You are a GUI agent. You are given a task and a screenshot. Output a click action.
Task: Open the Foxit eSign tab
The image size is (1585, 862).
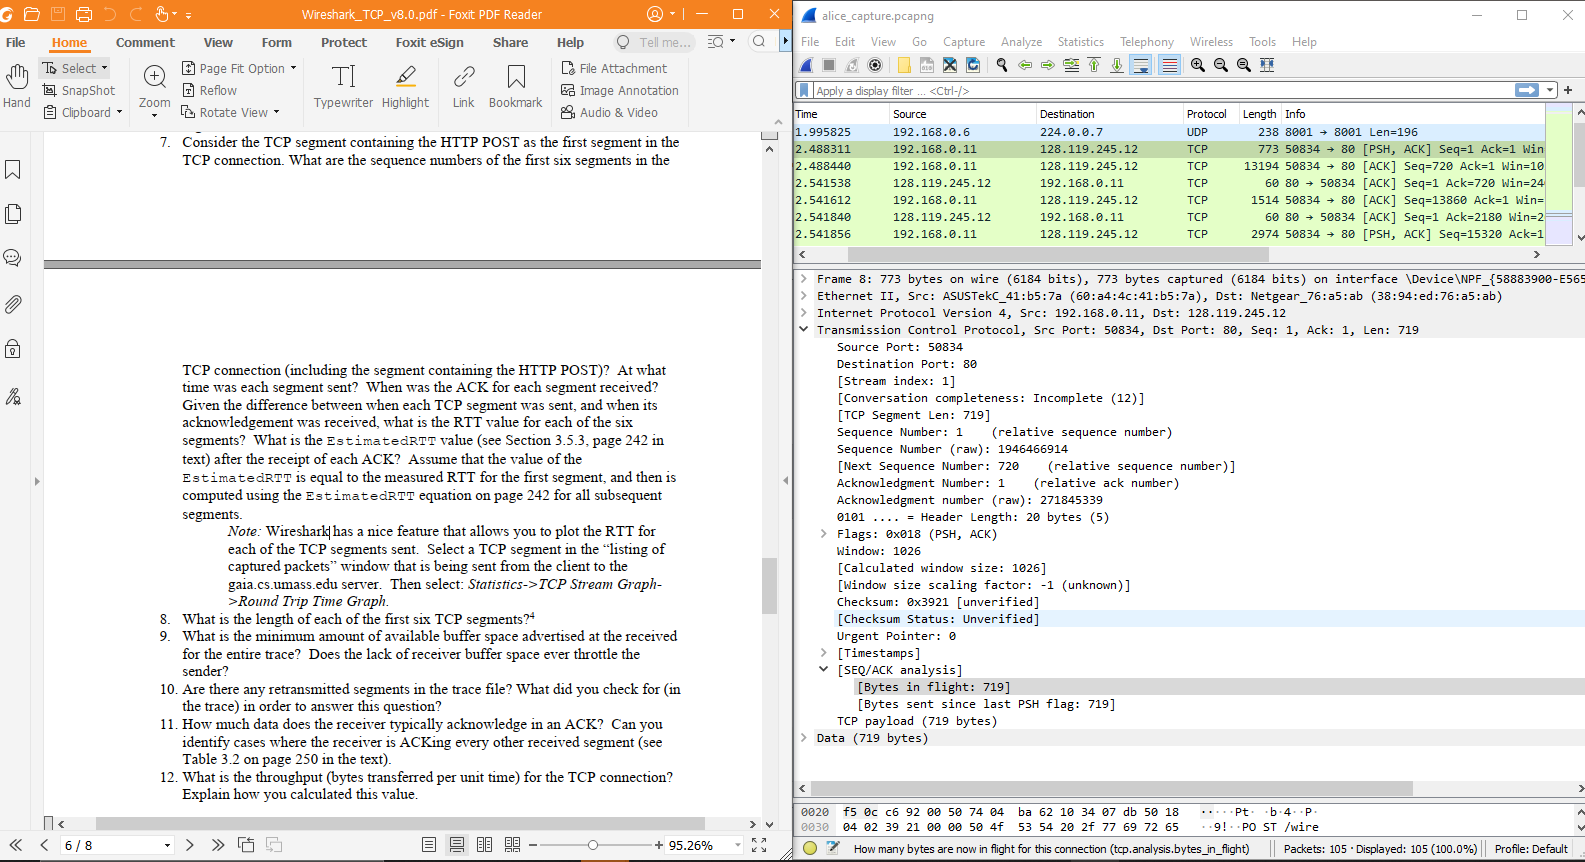click(429, 42)
